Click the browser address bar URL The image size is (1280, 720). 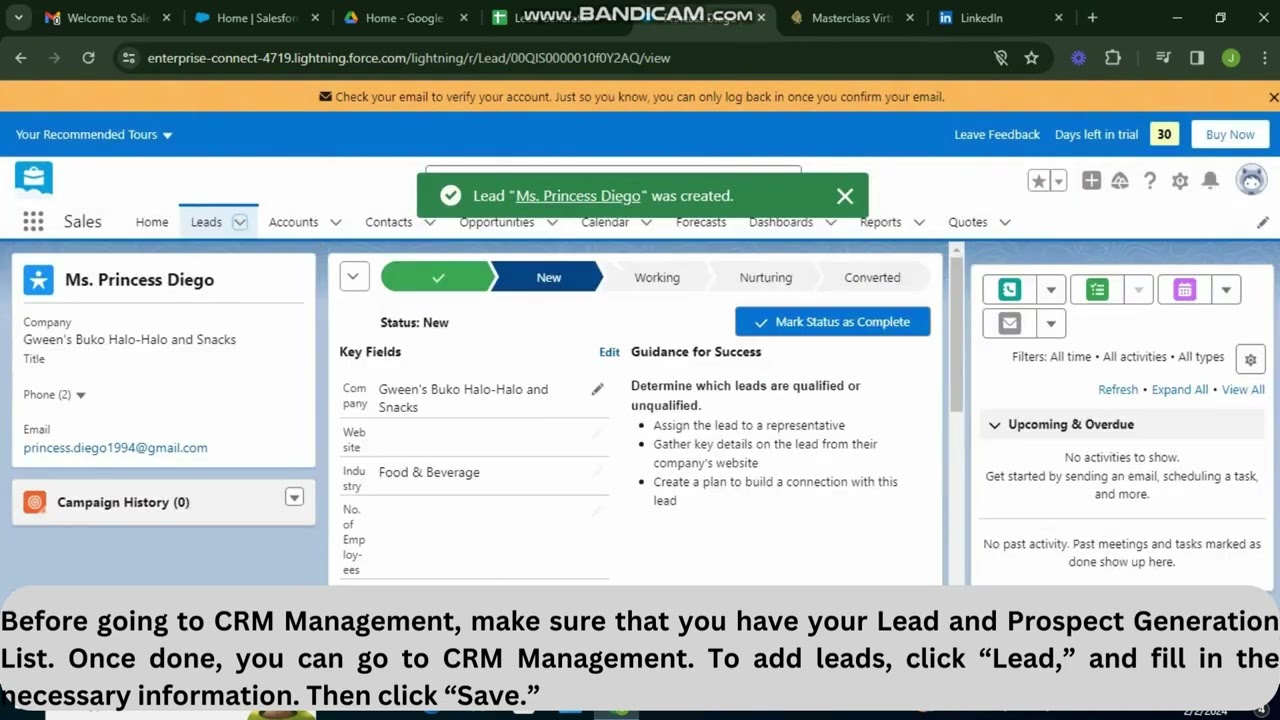tap(408, 58)
